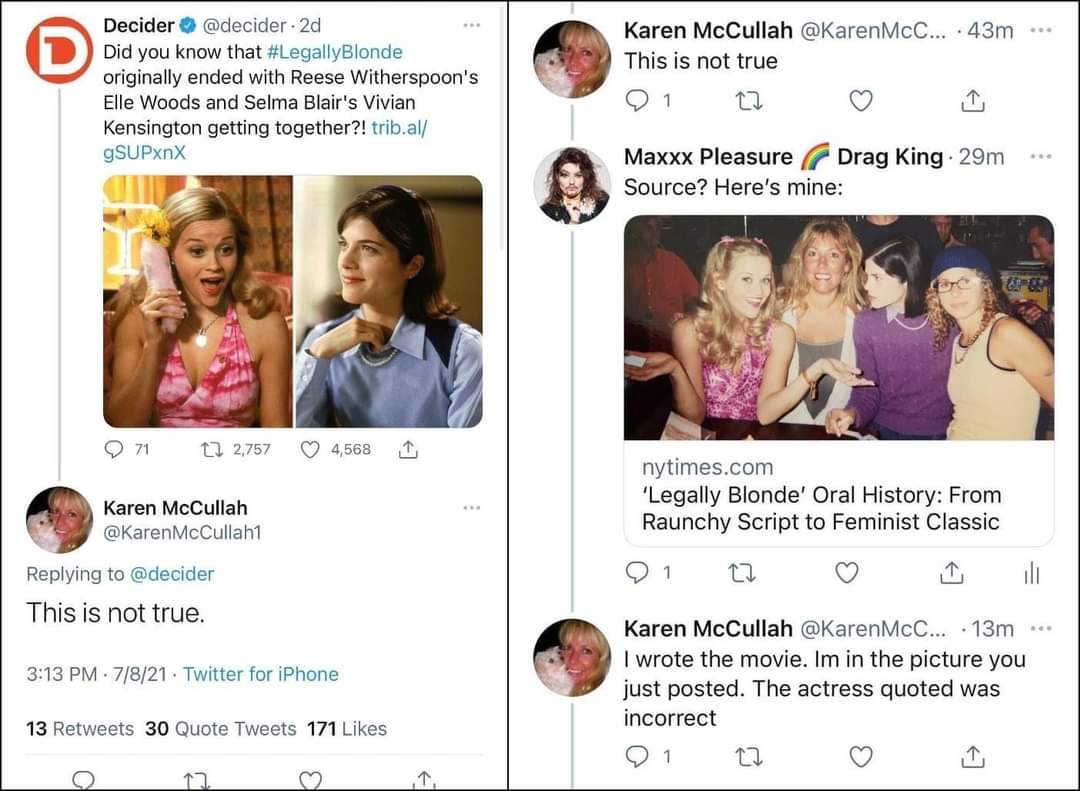Image resolution: width=1080 pixels, height=791 pixels.
Task: Like the Decider tweet with 4,568 likes
Action: click(311, 450)
